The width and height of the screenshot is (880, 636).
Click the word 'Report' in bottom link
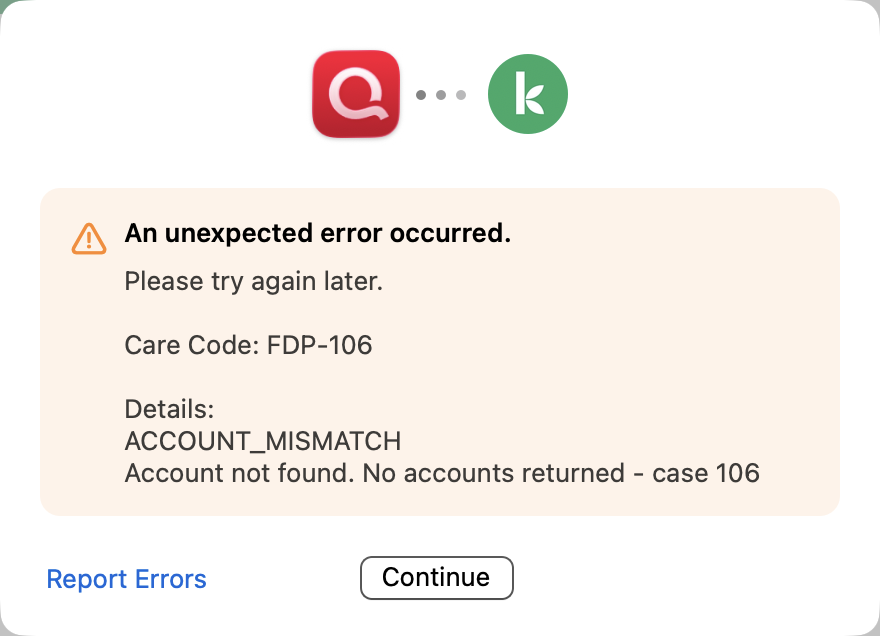click(84, 579)
